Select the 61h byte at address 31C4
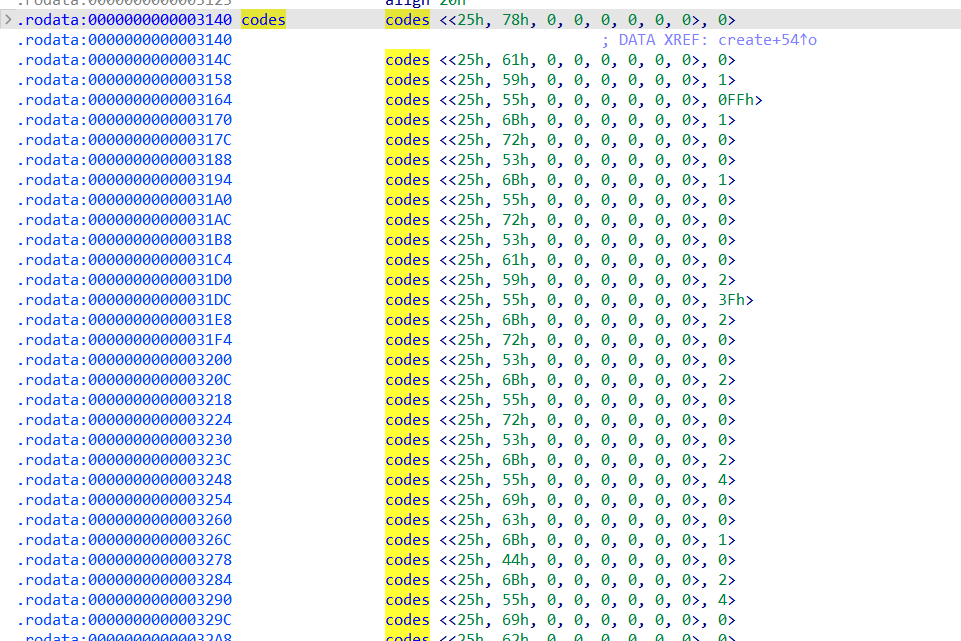Image resolution: width=961 pixels, height=641 pixels. 515,260
